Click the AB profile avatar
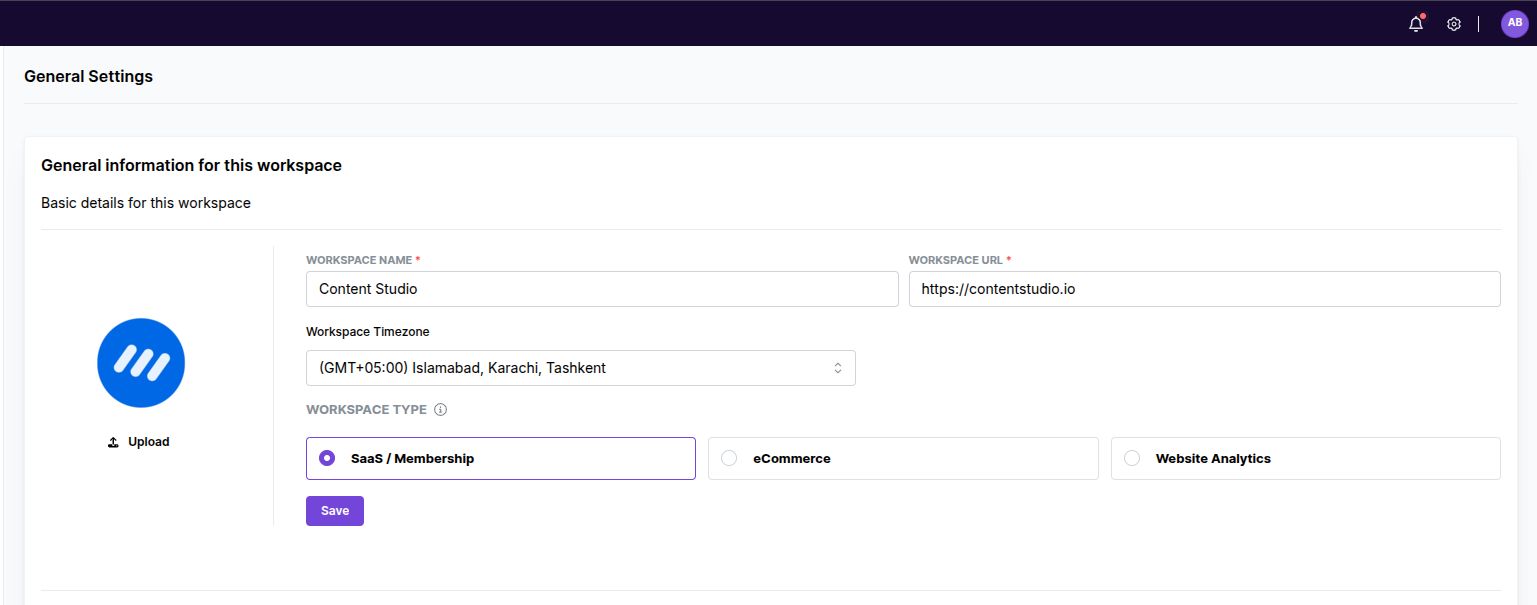Viewport: 1537px width, 605px height. pyautogui.click(x=1515, y=23)
